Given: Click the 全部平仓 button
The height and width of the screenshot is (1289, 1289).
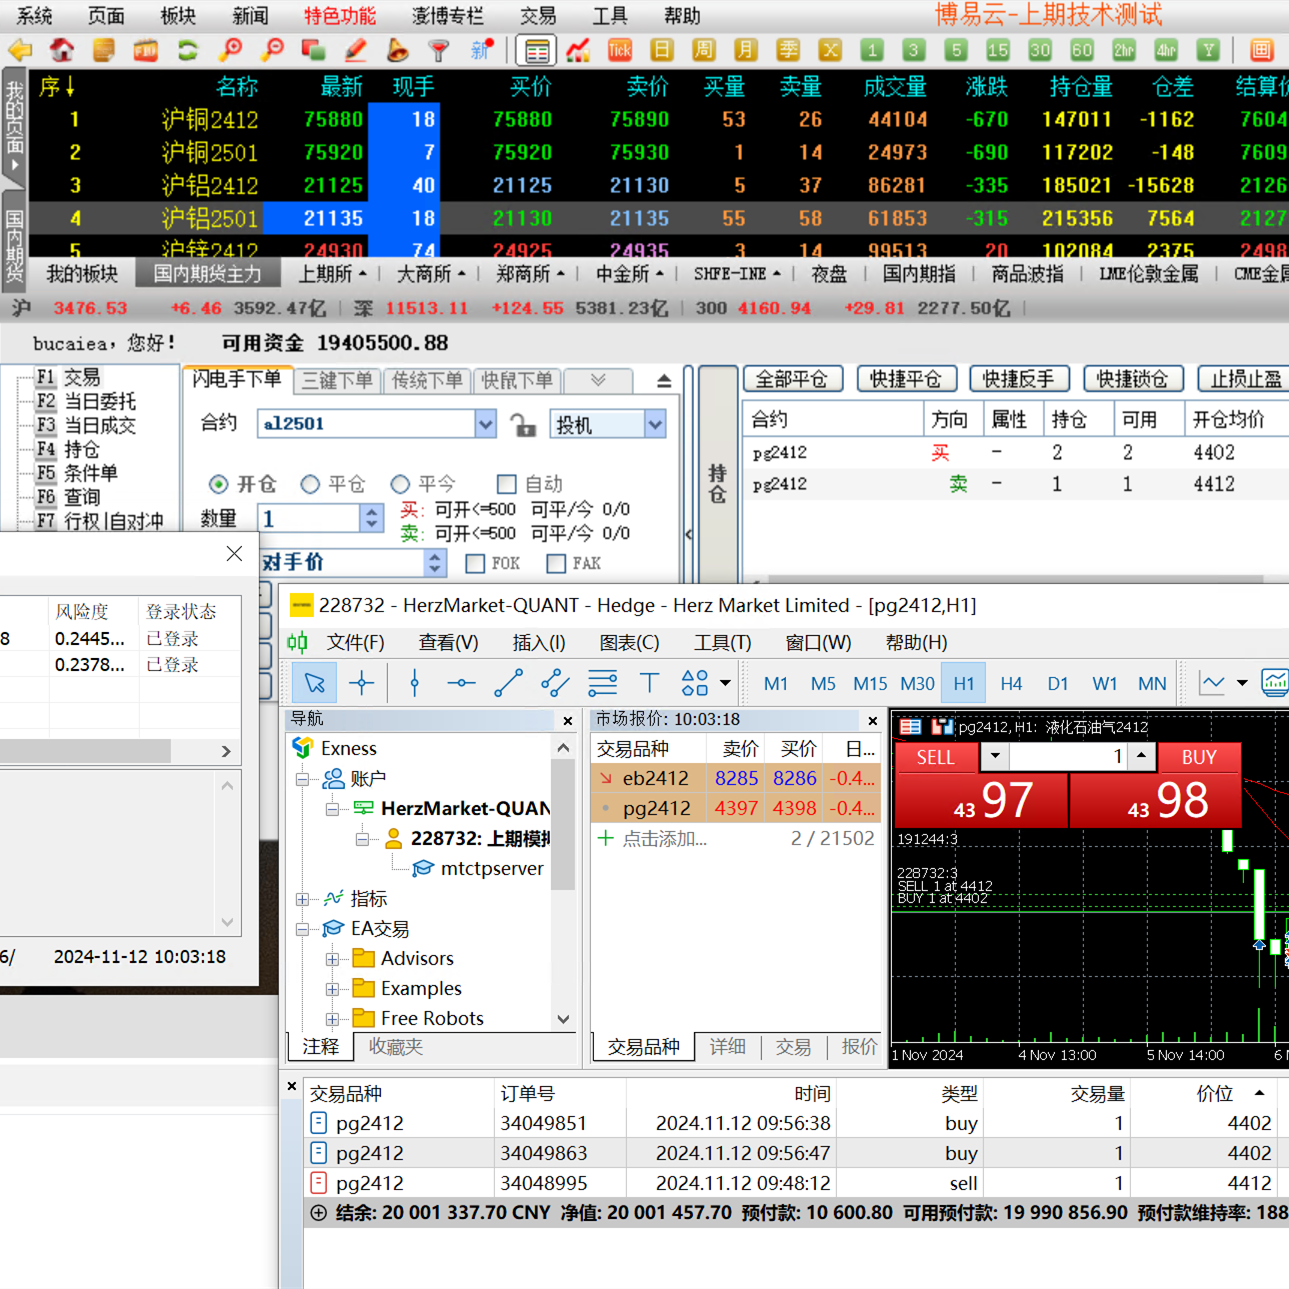Looking at the screenshot, I should (x=792, y=379).
